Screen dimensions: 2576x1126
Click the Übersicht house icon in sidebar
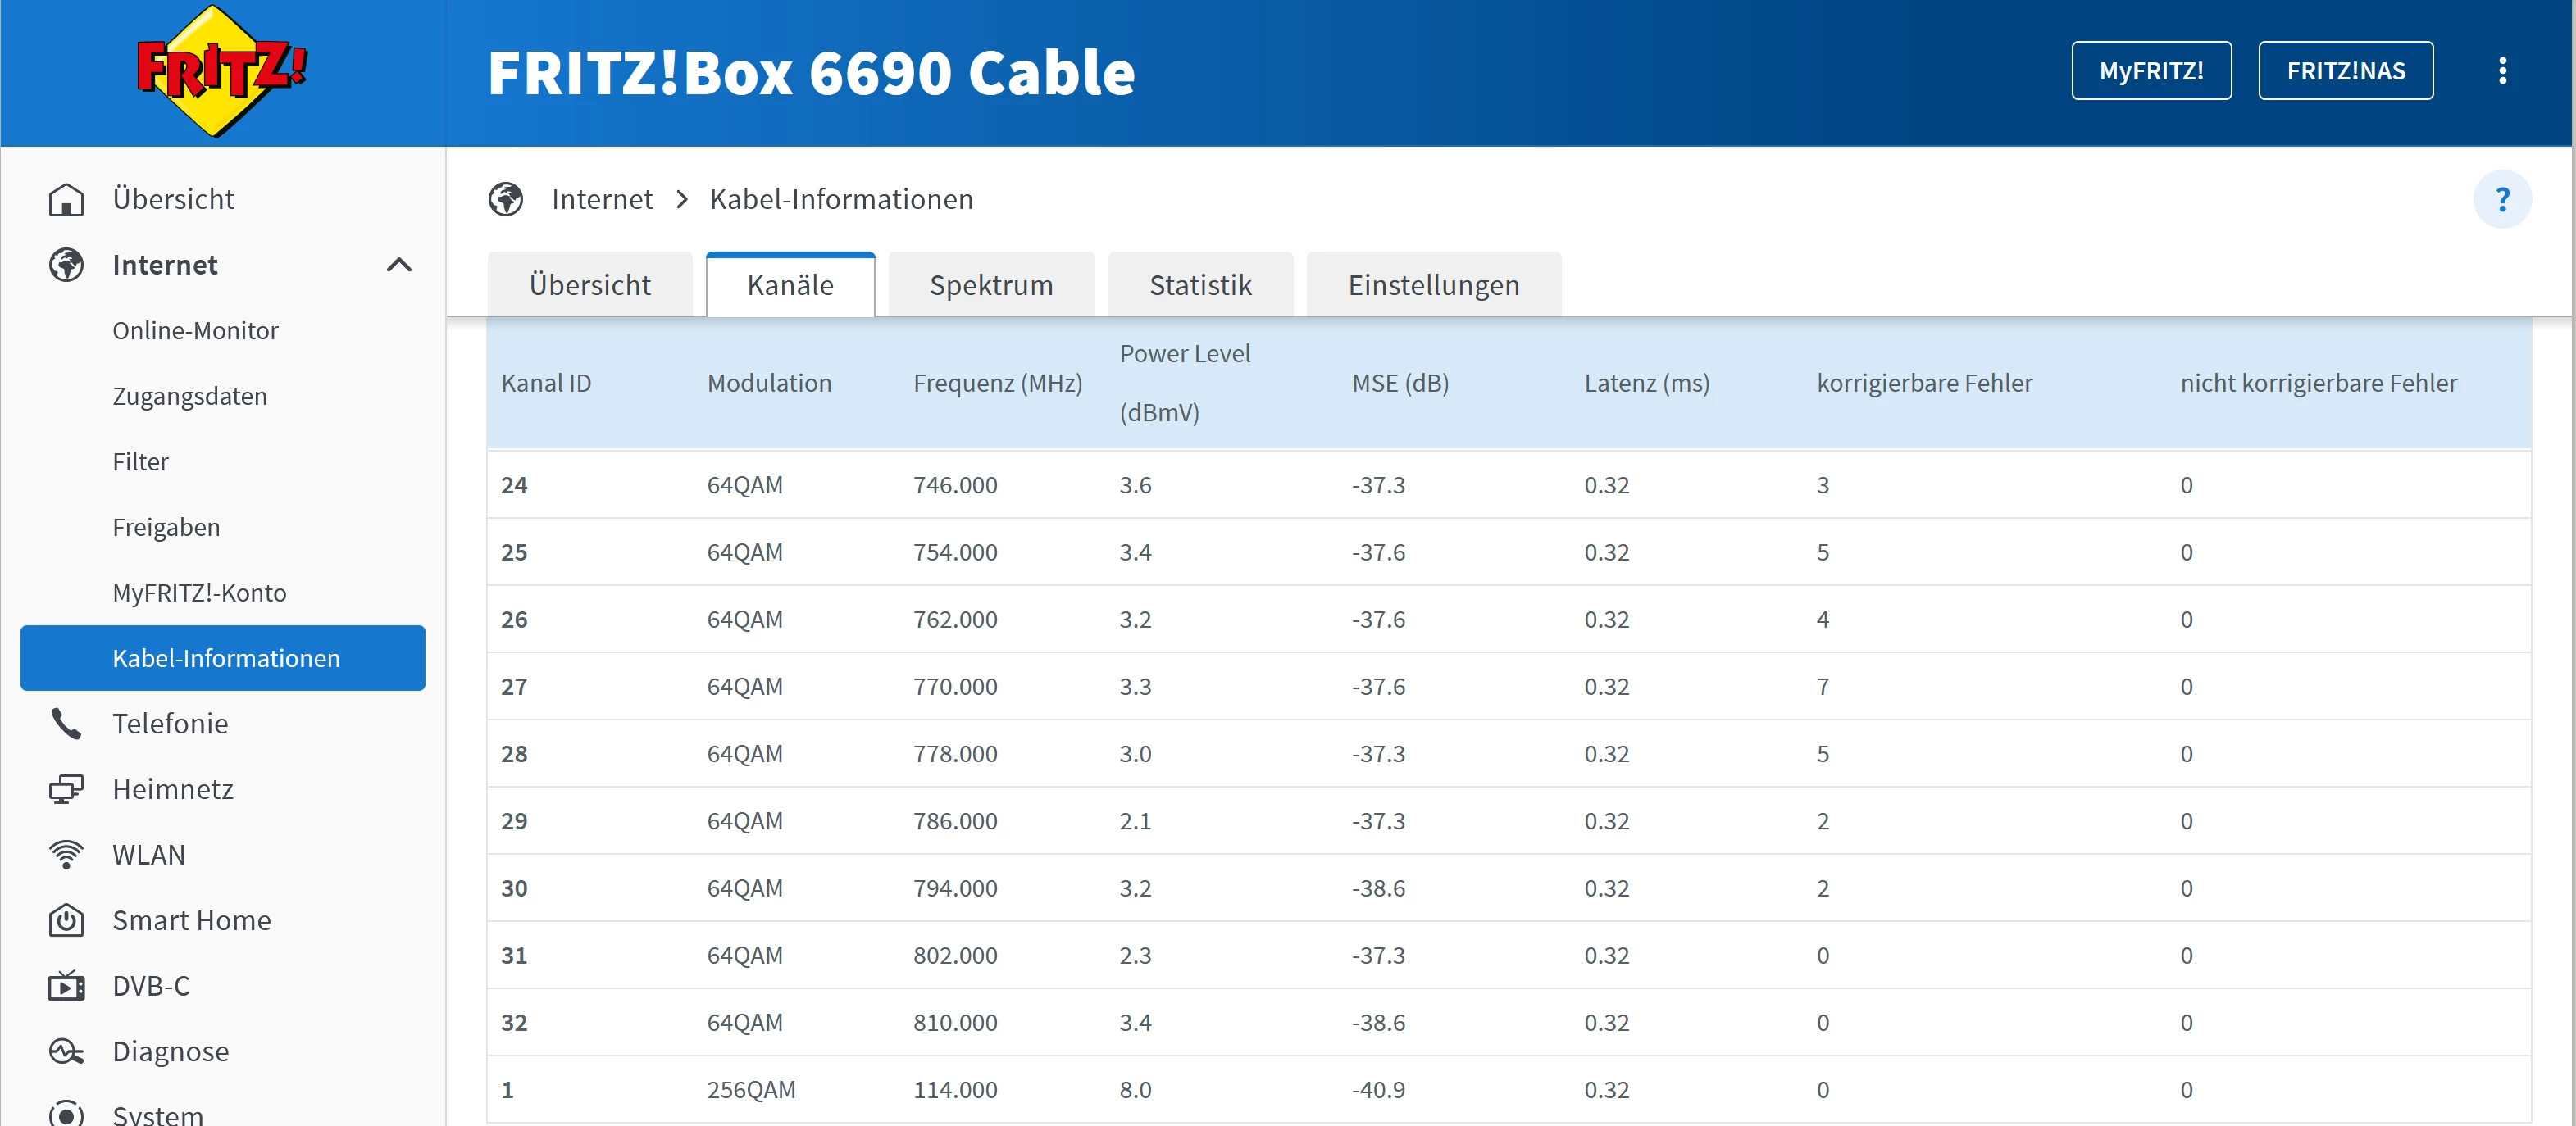point(66,199)
